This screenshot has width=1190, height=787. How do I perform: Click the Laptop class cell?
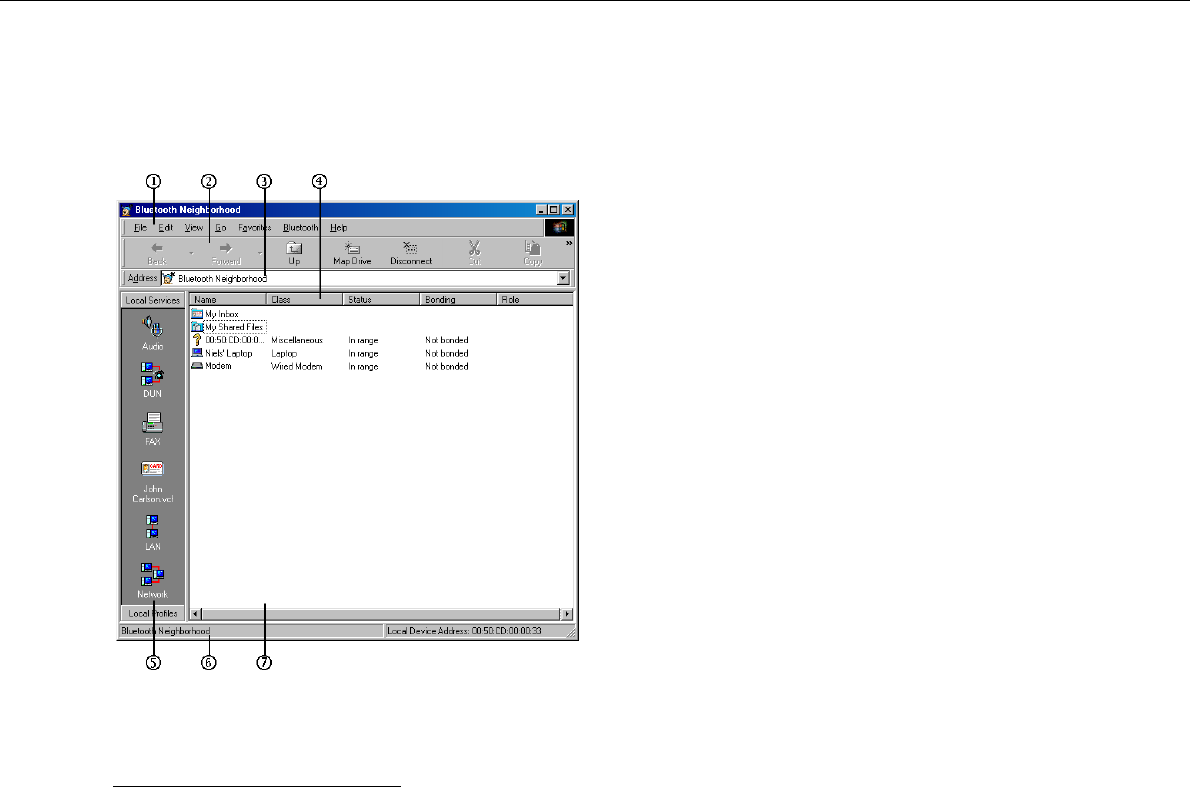[284, 354]
